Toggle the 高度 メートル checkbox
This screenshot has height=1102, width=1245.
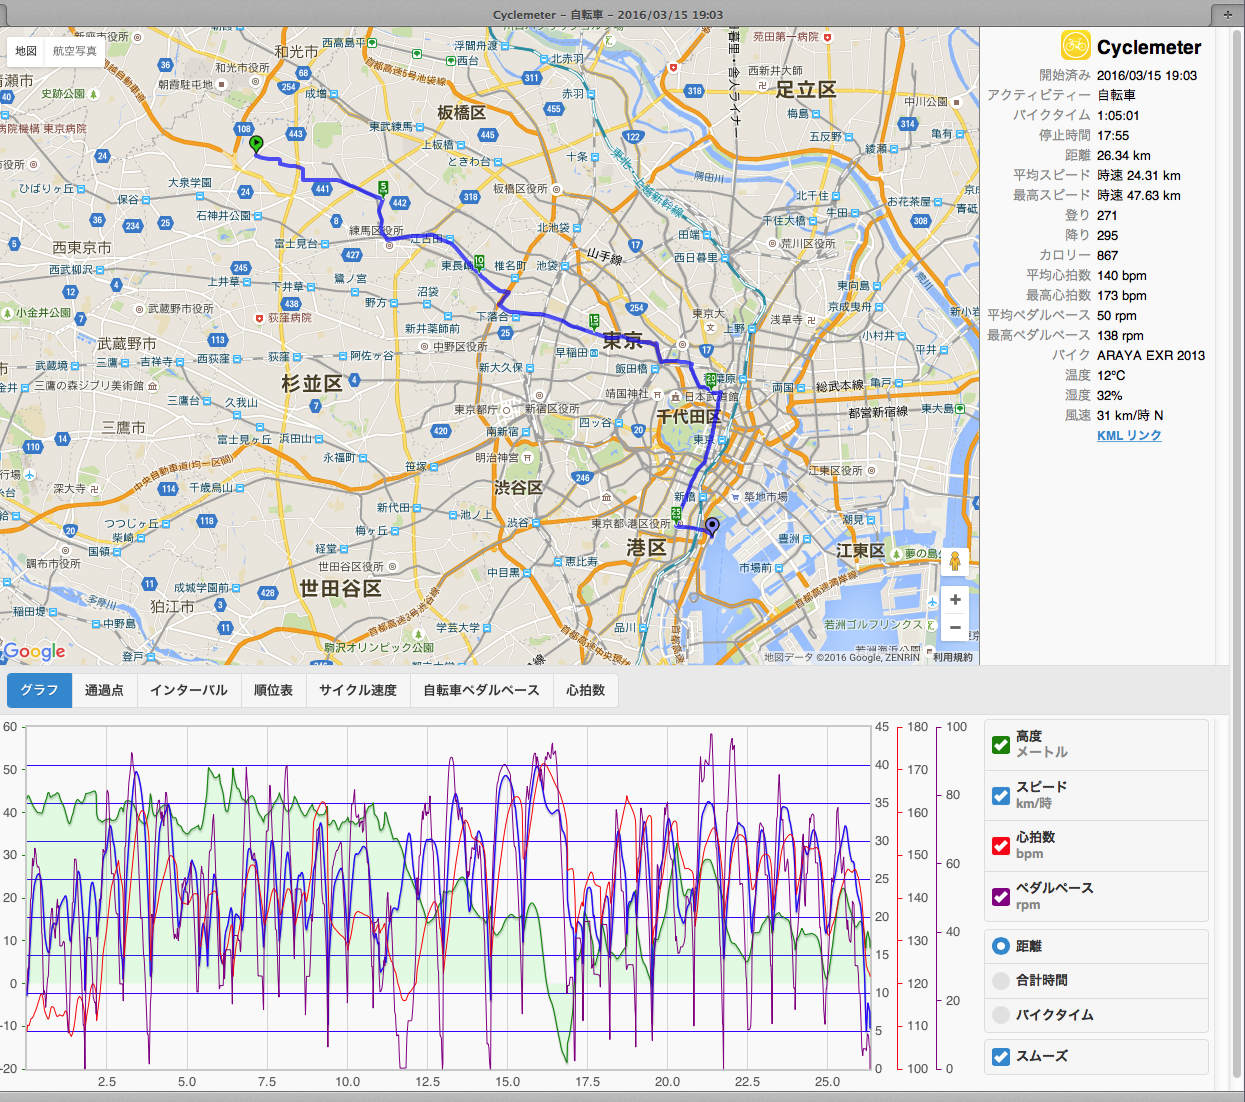[1001, 744]
